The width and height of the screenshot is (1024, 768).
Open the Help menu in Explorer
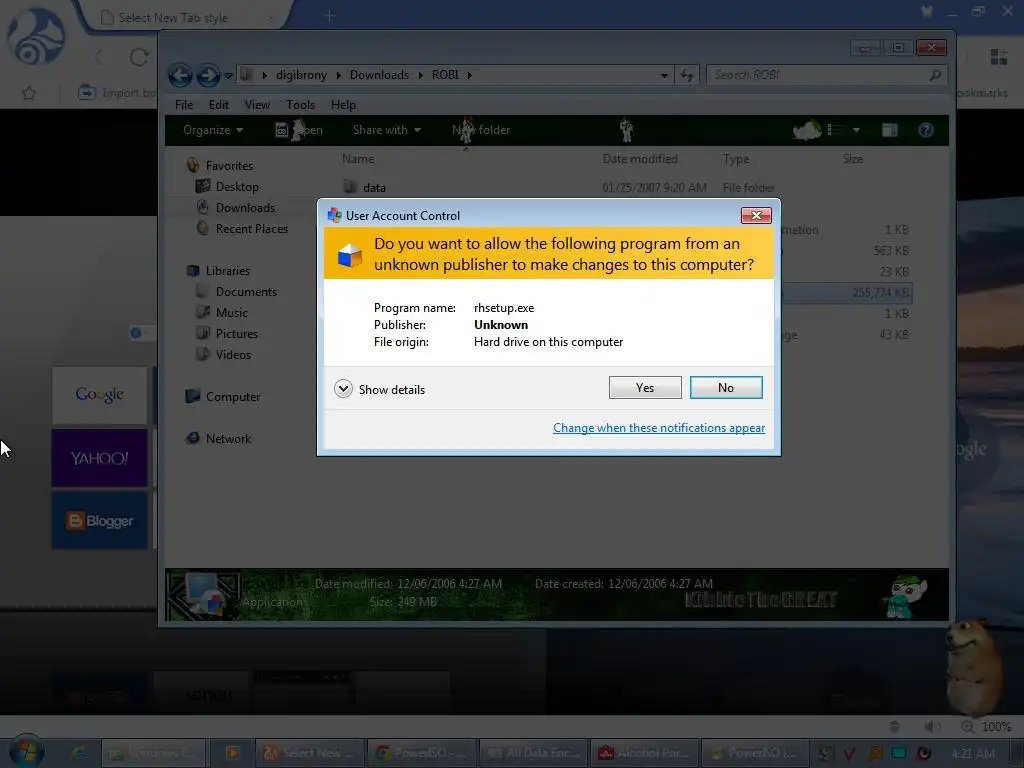tap(343, 105)
